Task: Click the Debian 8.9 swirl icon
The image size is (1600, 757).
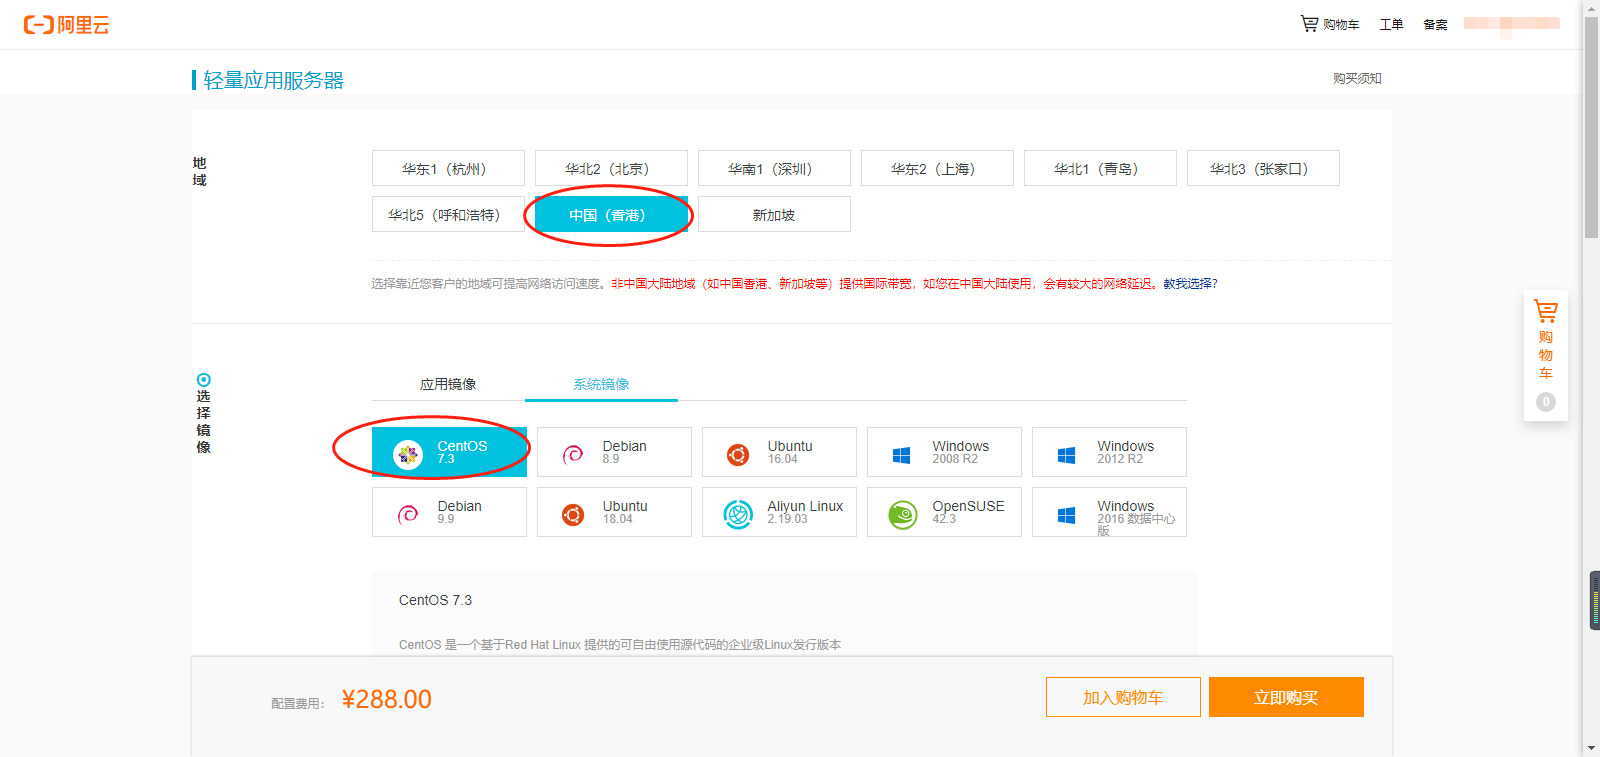Action: (573, 455)
